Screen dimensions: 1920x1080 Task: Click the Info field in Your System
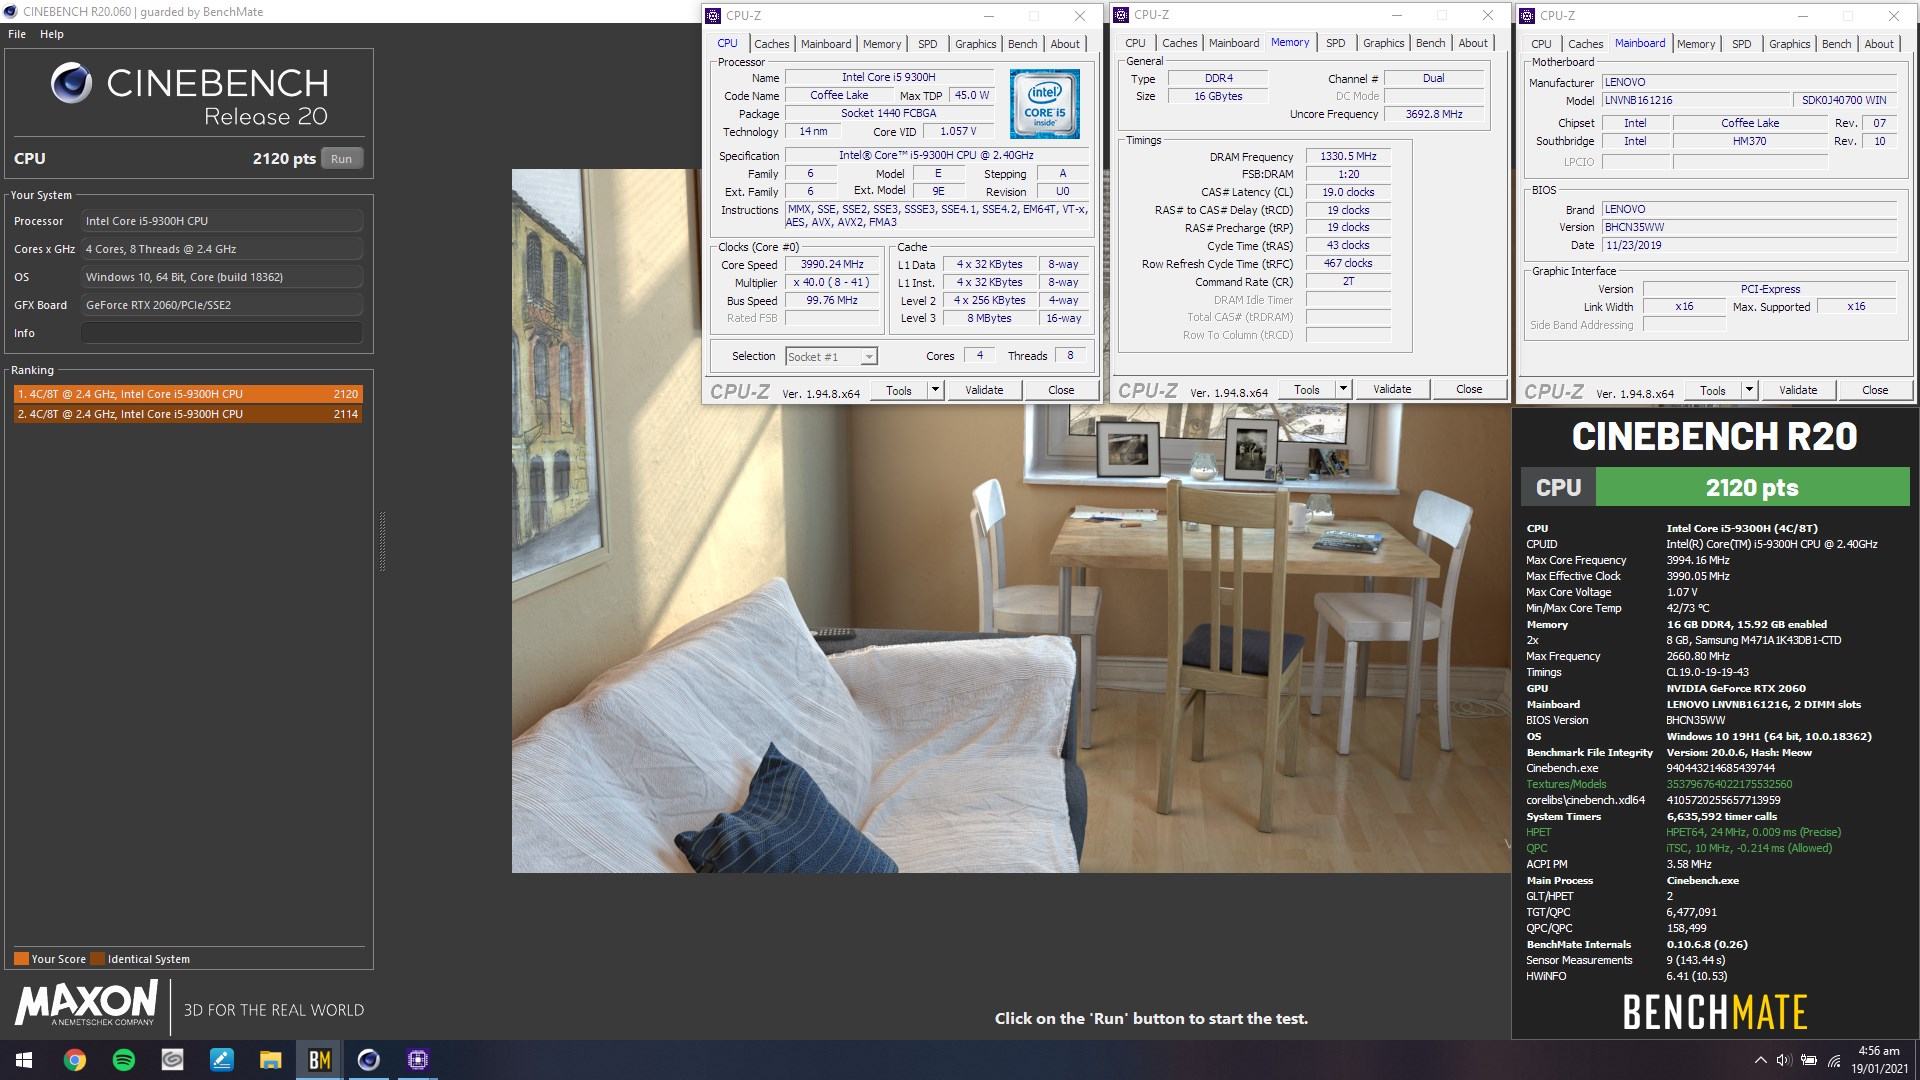click(222, 333)
